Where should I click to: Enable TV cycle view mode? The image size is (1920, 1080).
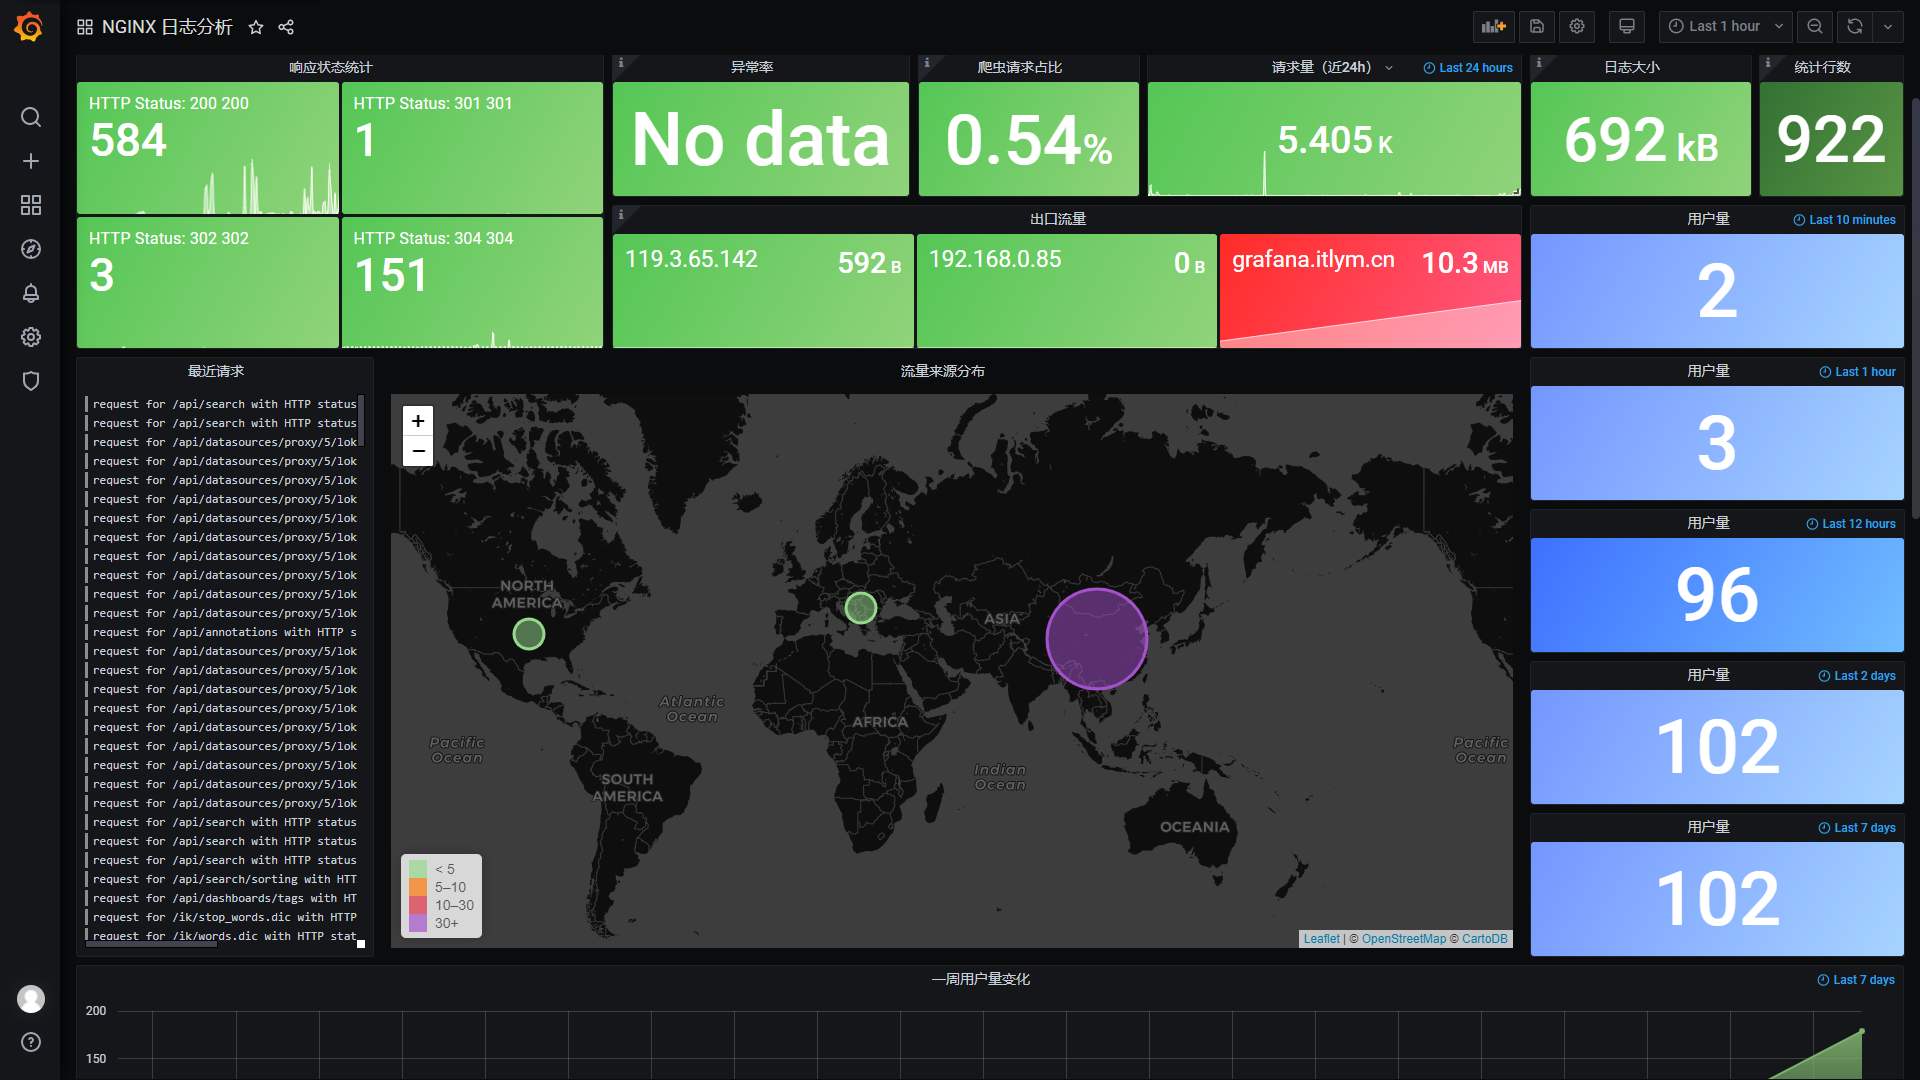point(1626,27)
